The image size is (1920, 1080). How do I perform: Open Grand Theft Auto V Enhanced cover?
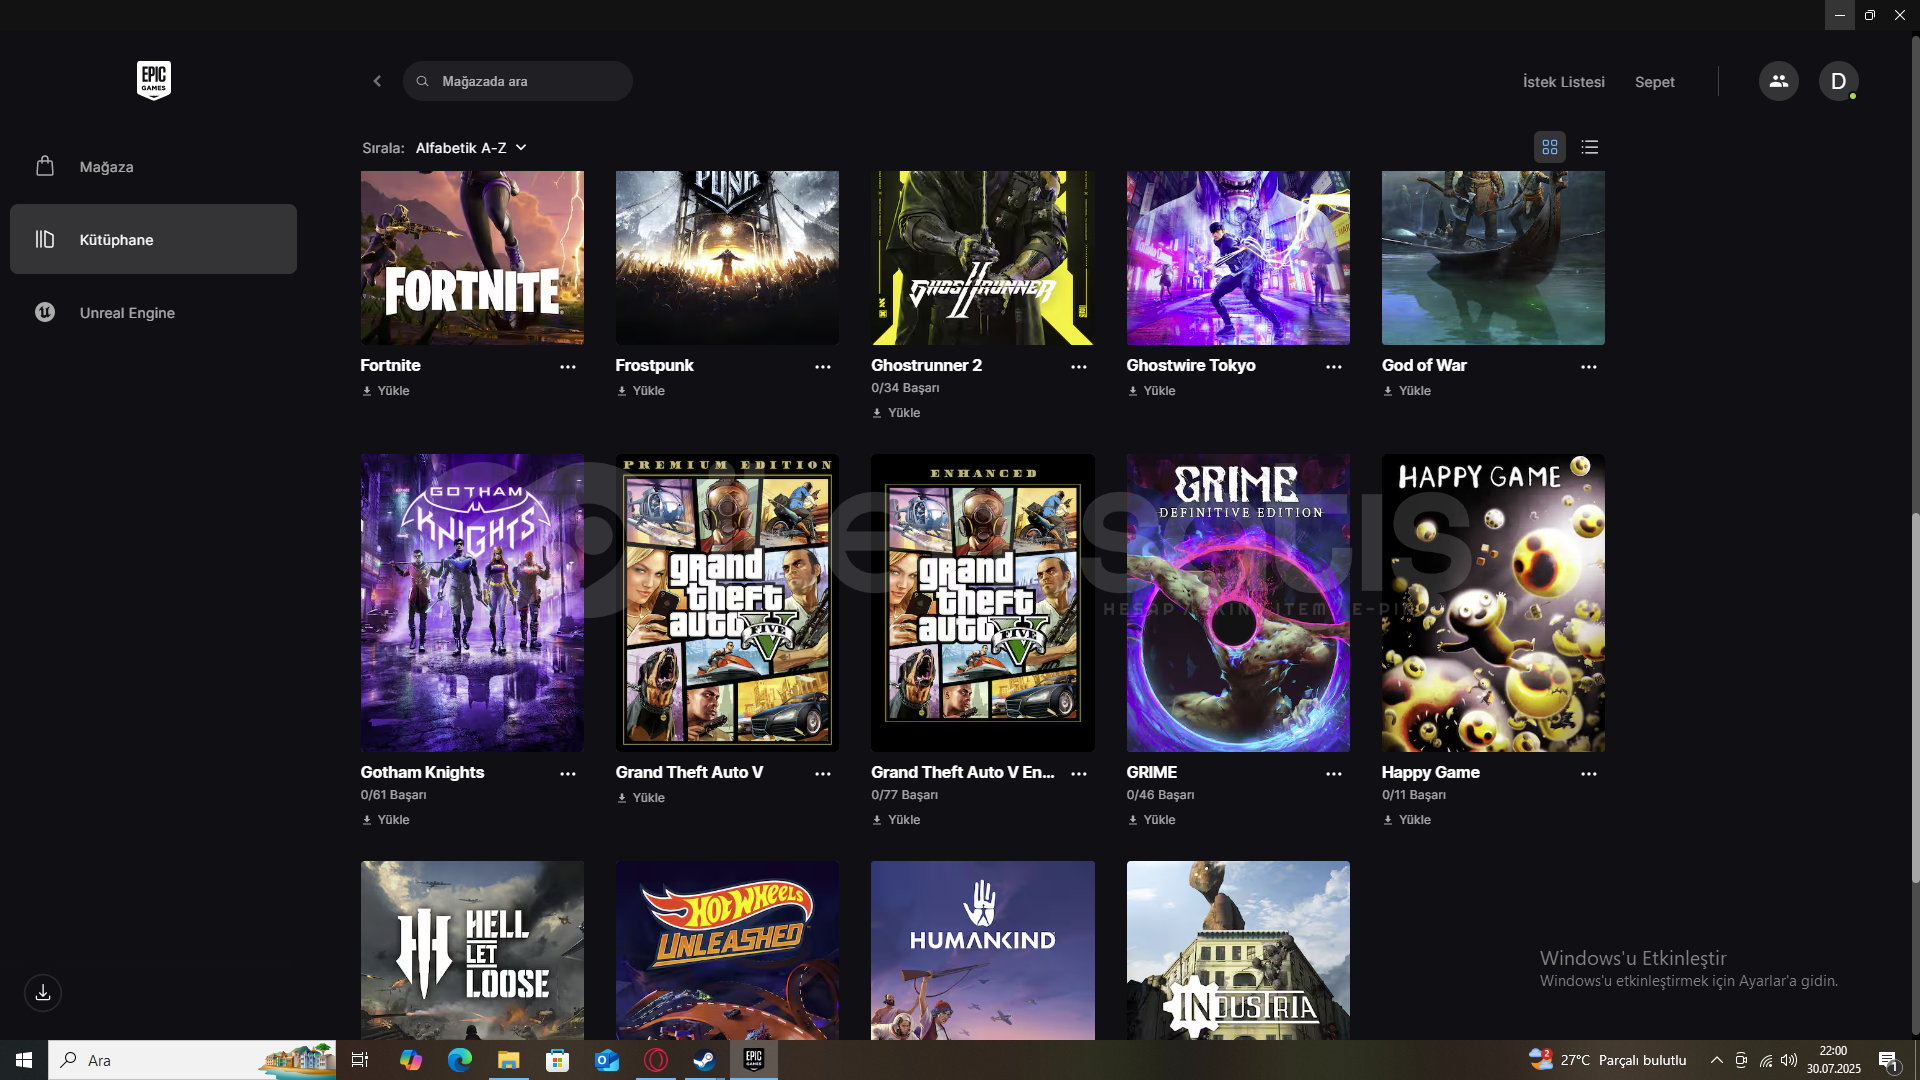pyautogui.click(x=983, y=603)
